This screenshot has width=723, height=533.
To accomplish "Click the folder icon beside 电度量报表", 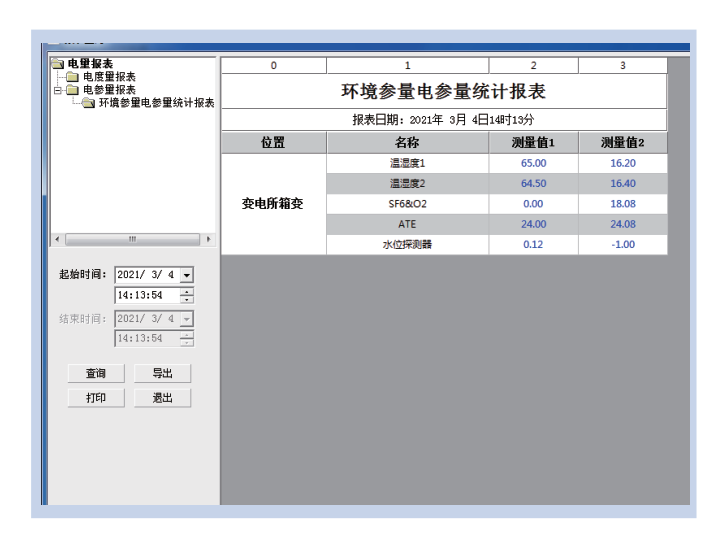I will click(x=72, y=77).
